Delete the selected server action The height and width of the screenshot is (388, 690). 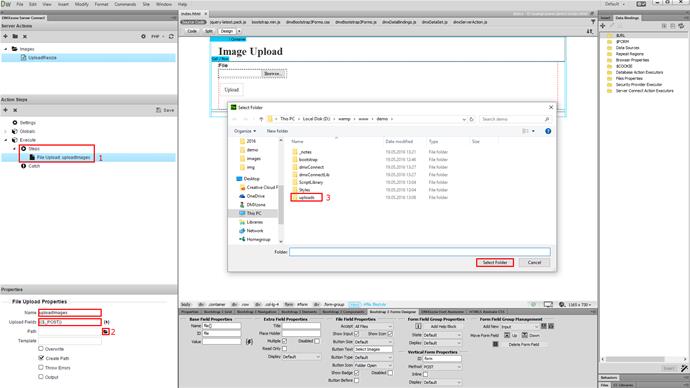pos(25,36)
